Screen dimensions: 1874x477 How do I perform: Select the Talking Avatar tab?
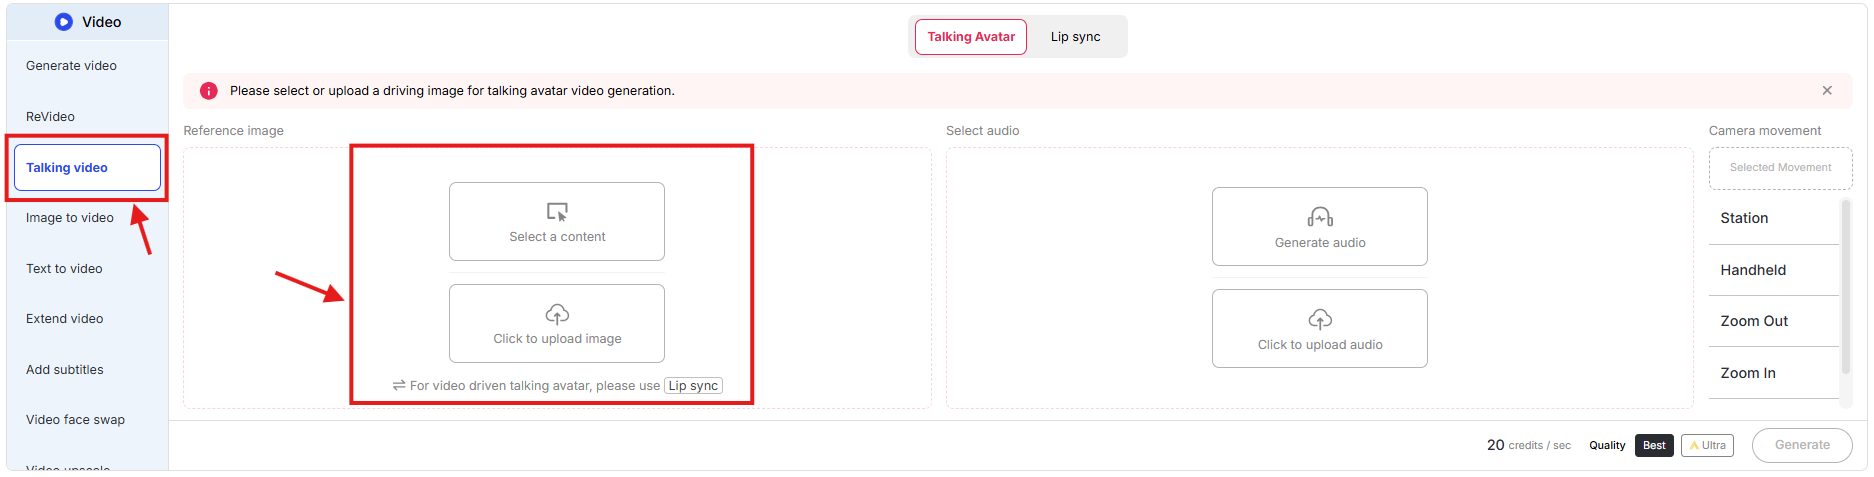pos(970,37)
